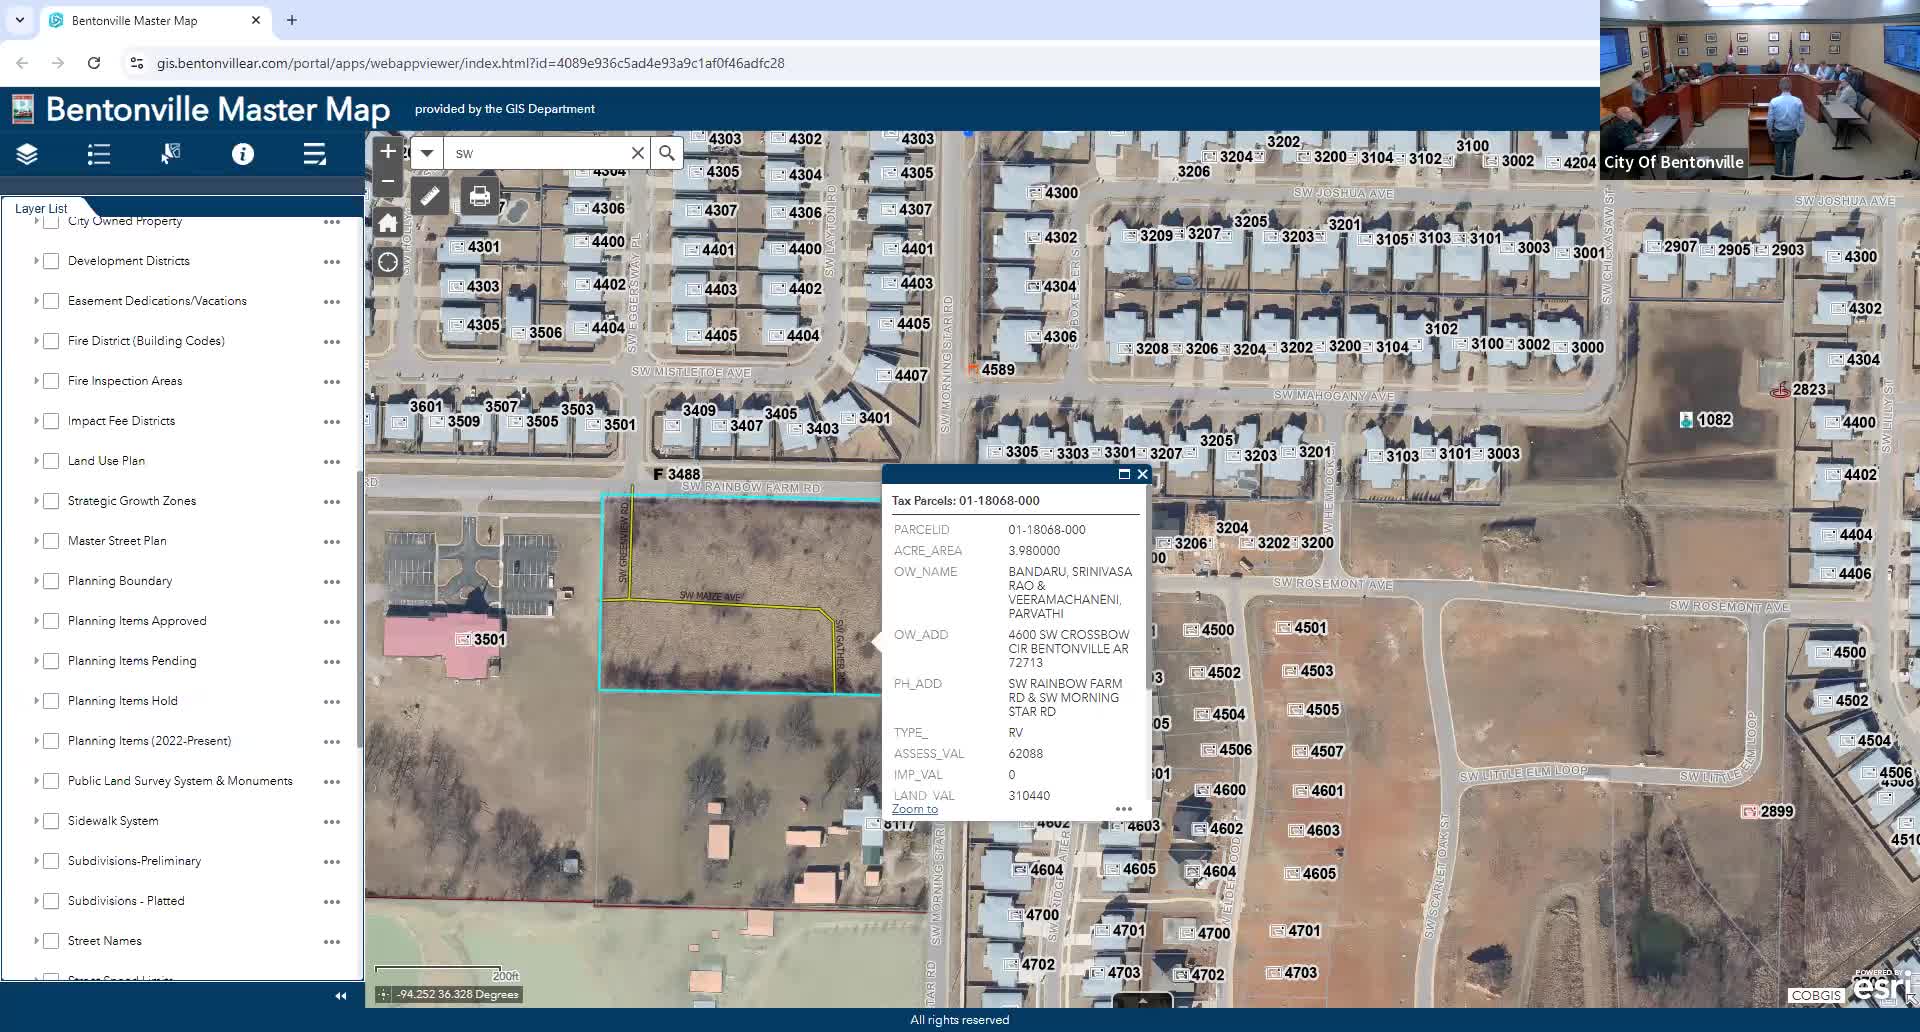The width and height of the screenshot is (1920, 1032).
Task: Toggle the Master Street Plan layer
Action: point(51,541)
